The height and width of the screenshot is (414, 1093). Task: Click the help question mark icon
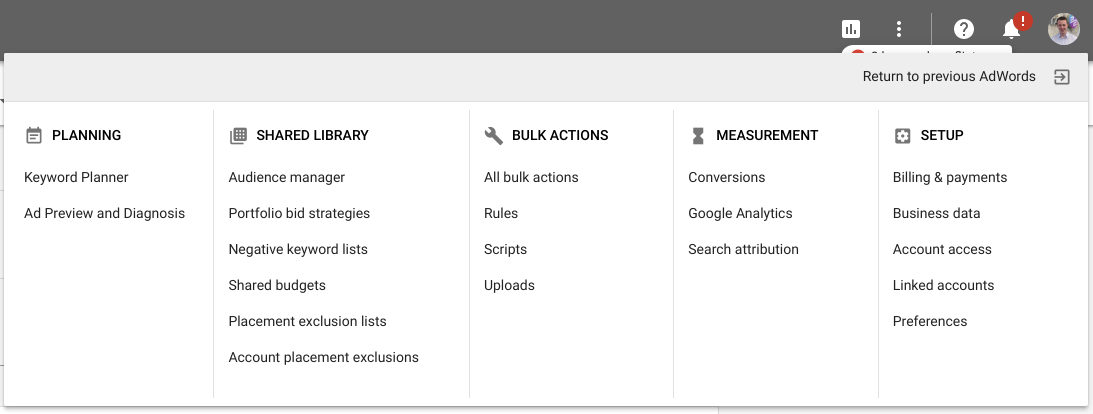(964, 29)
